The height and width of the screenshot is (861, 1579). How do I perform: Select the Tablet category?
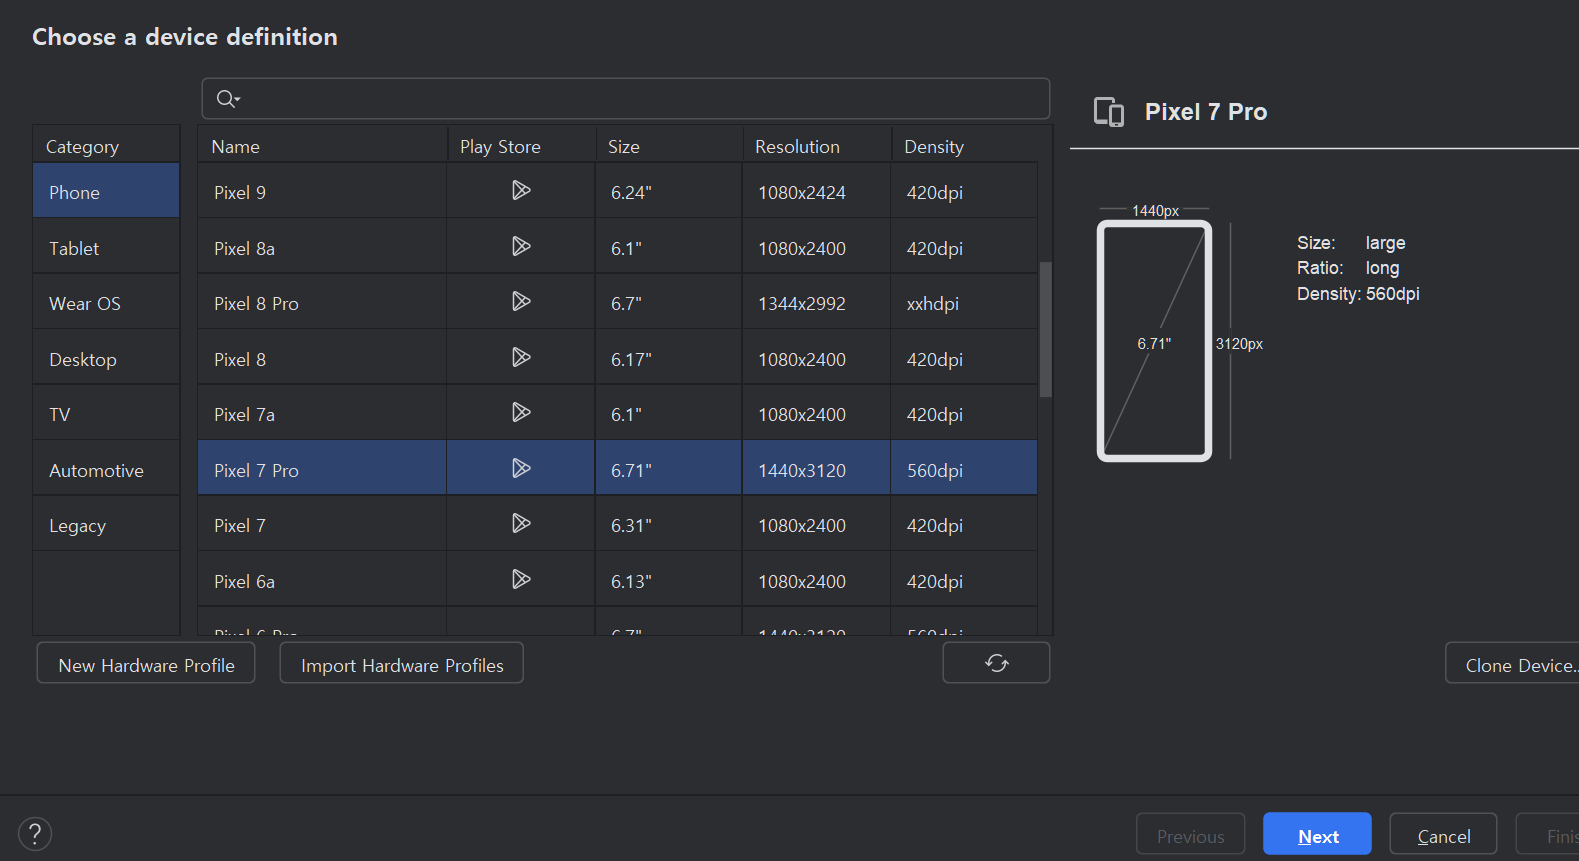[106, 247]
